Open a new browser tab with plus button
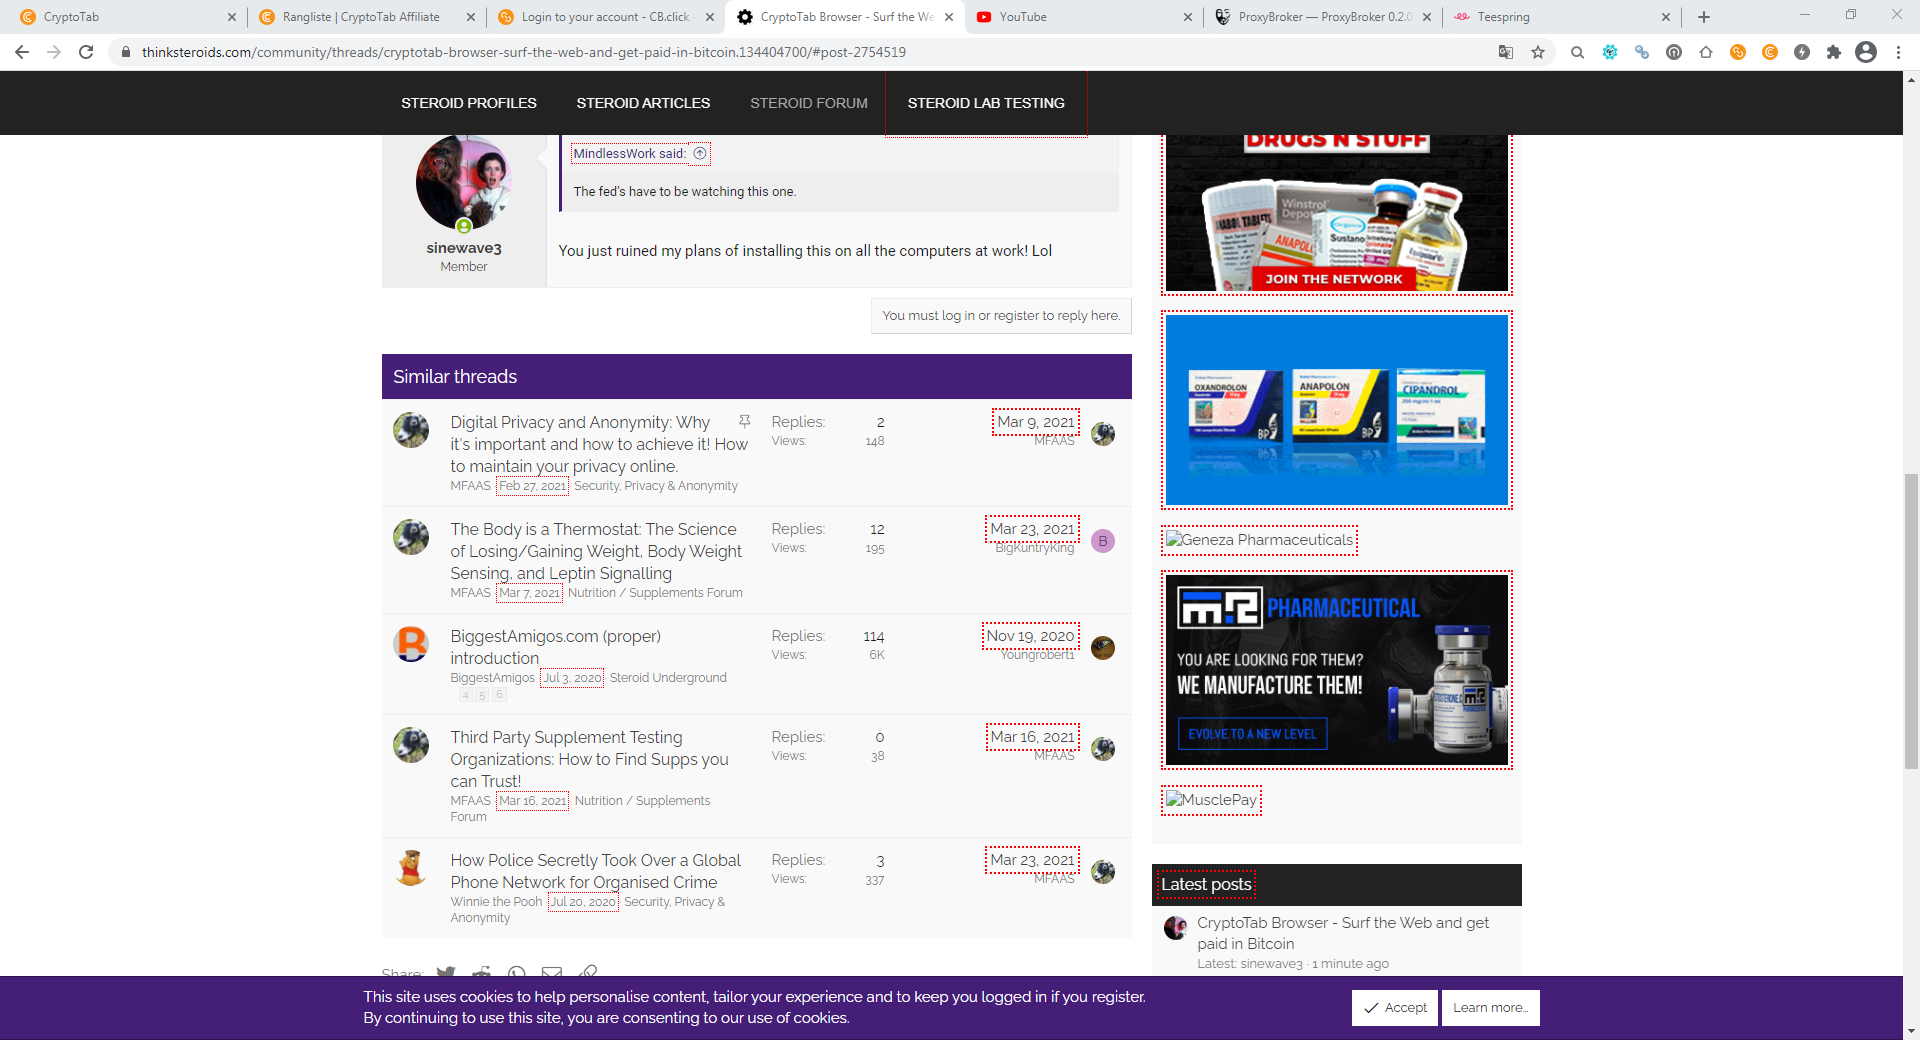This screenshot has height=1040, width=1920. pos(1704,16)
